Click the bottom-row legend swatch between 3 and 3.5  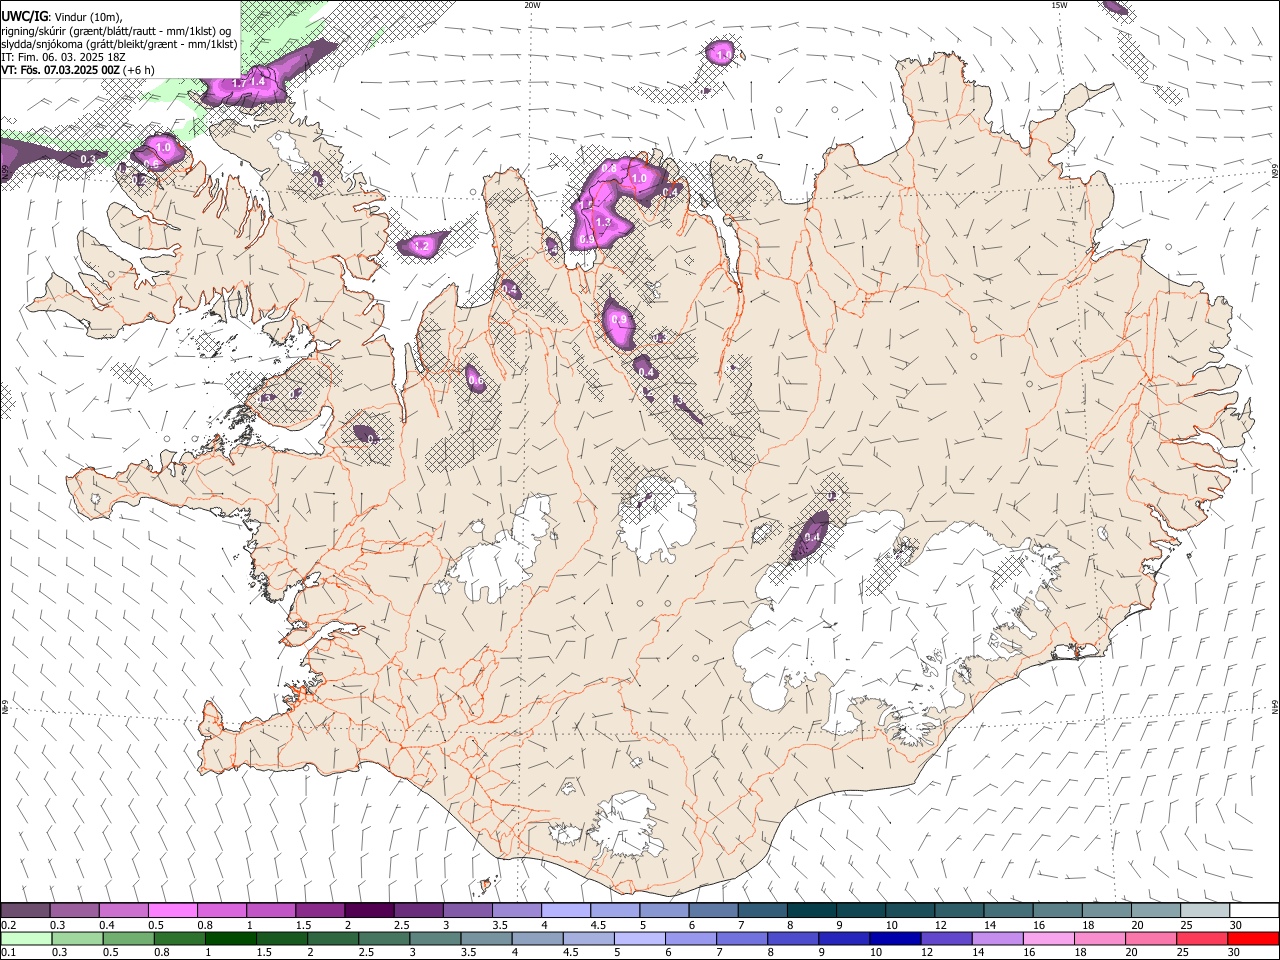coord(436,938)
